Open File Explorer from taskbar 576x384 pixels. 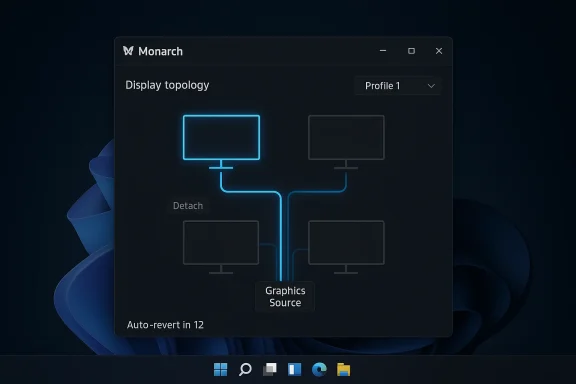[x=343, y=370]
